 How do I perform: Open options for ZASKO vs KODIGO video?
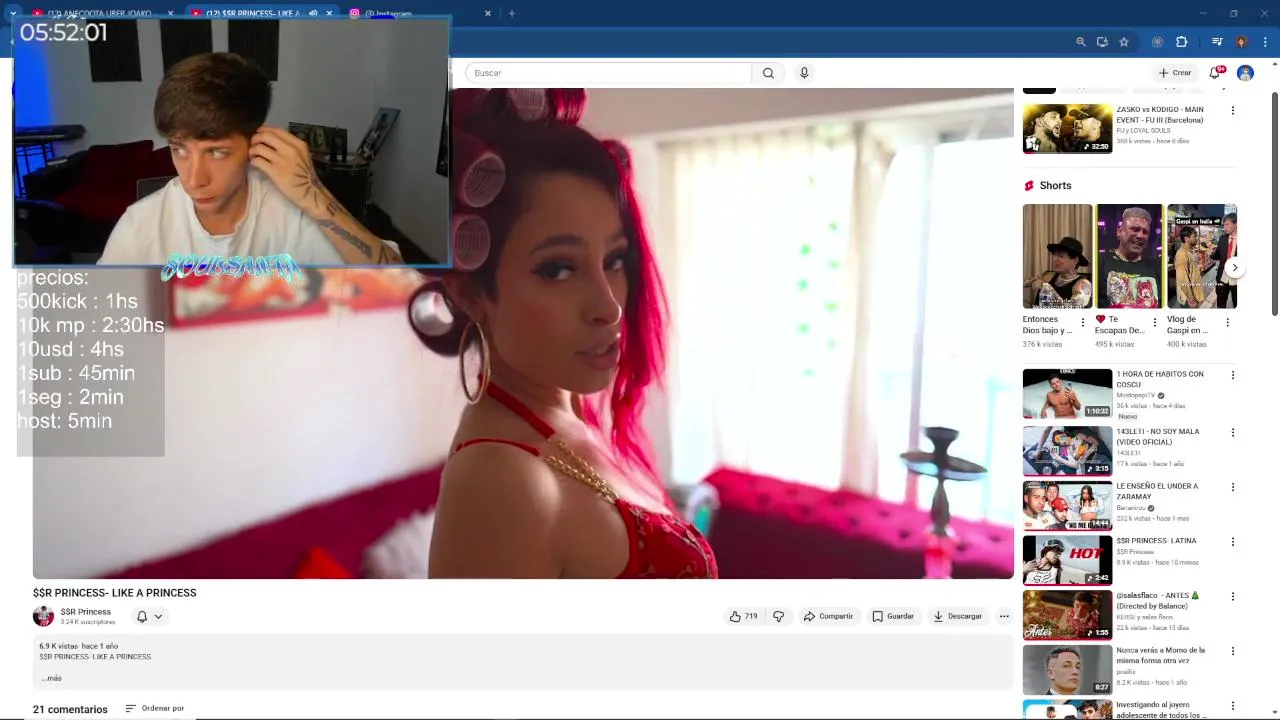[x=1232, y=110]
